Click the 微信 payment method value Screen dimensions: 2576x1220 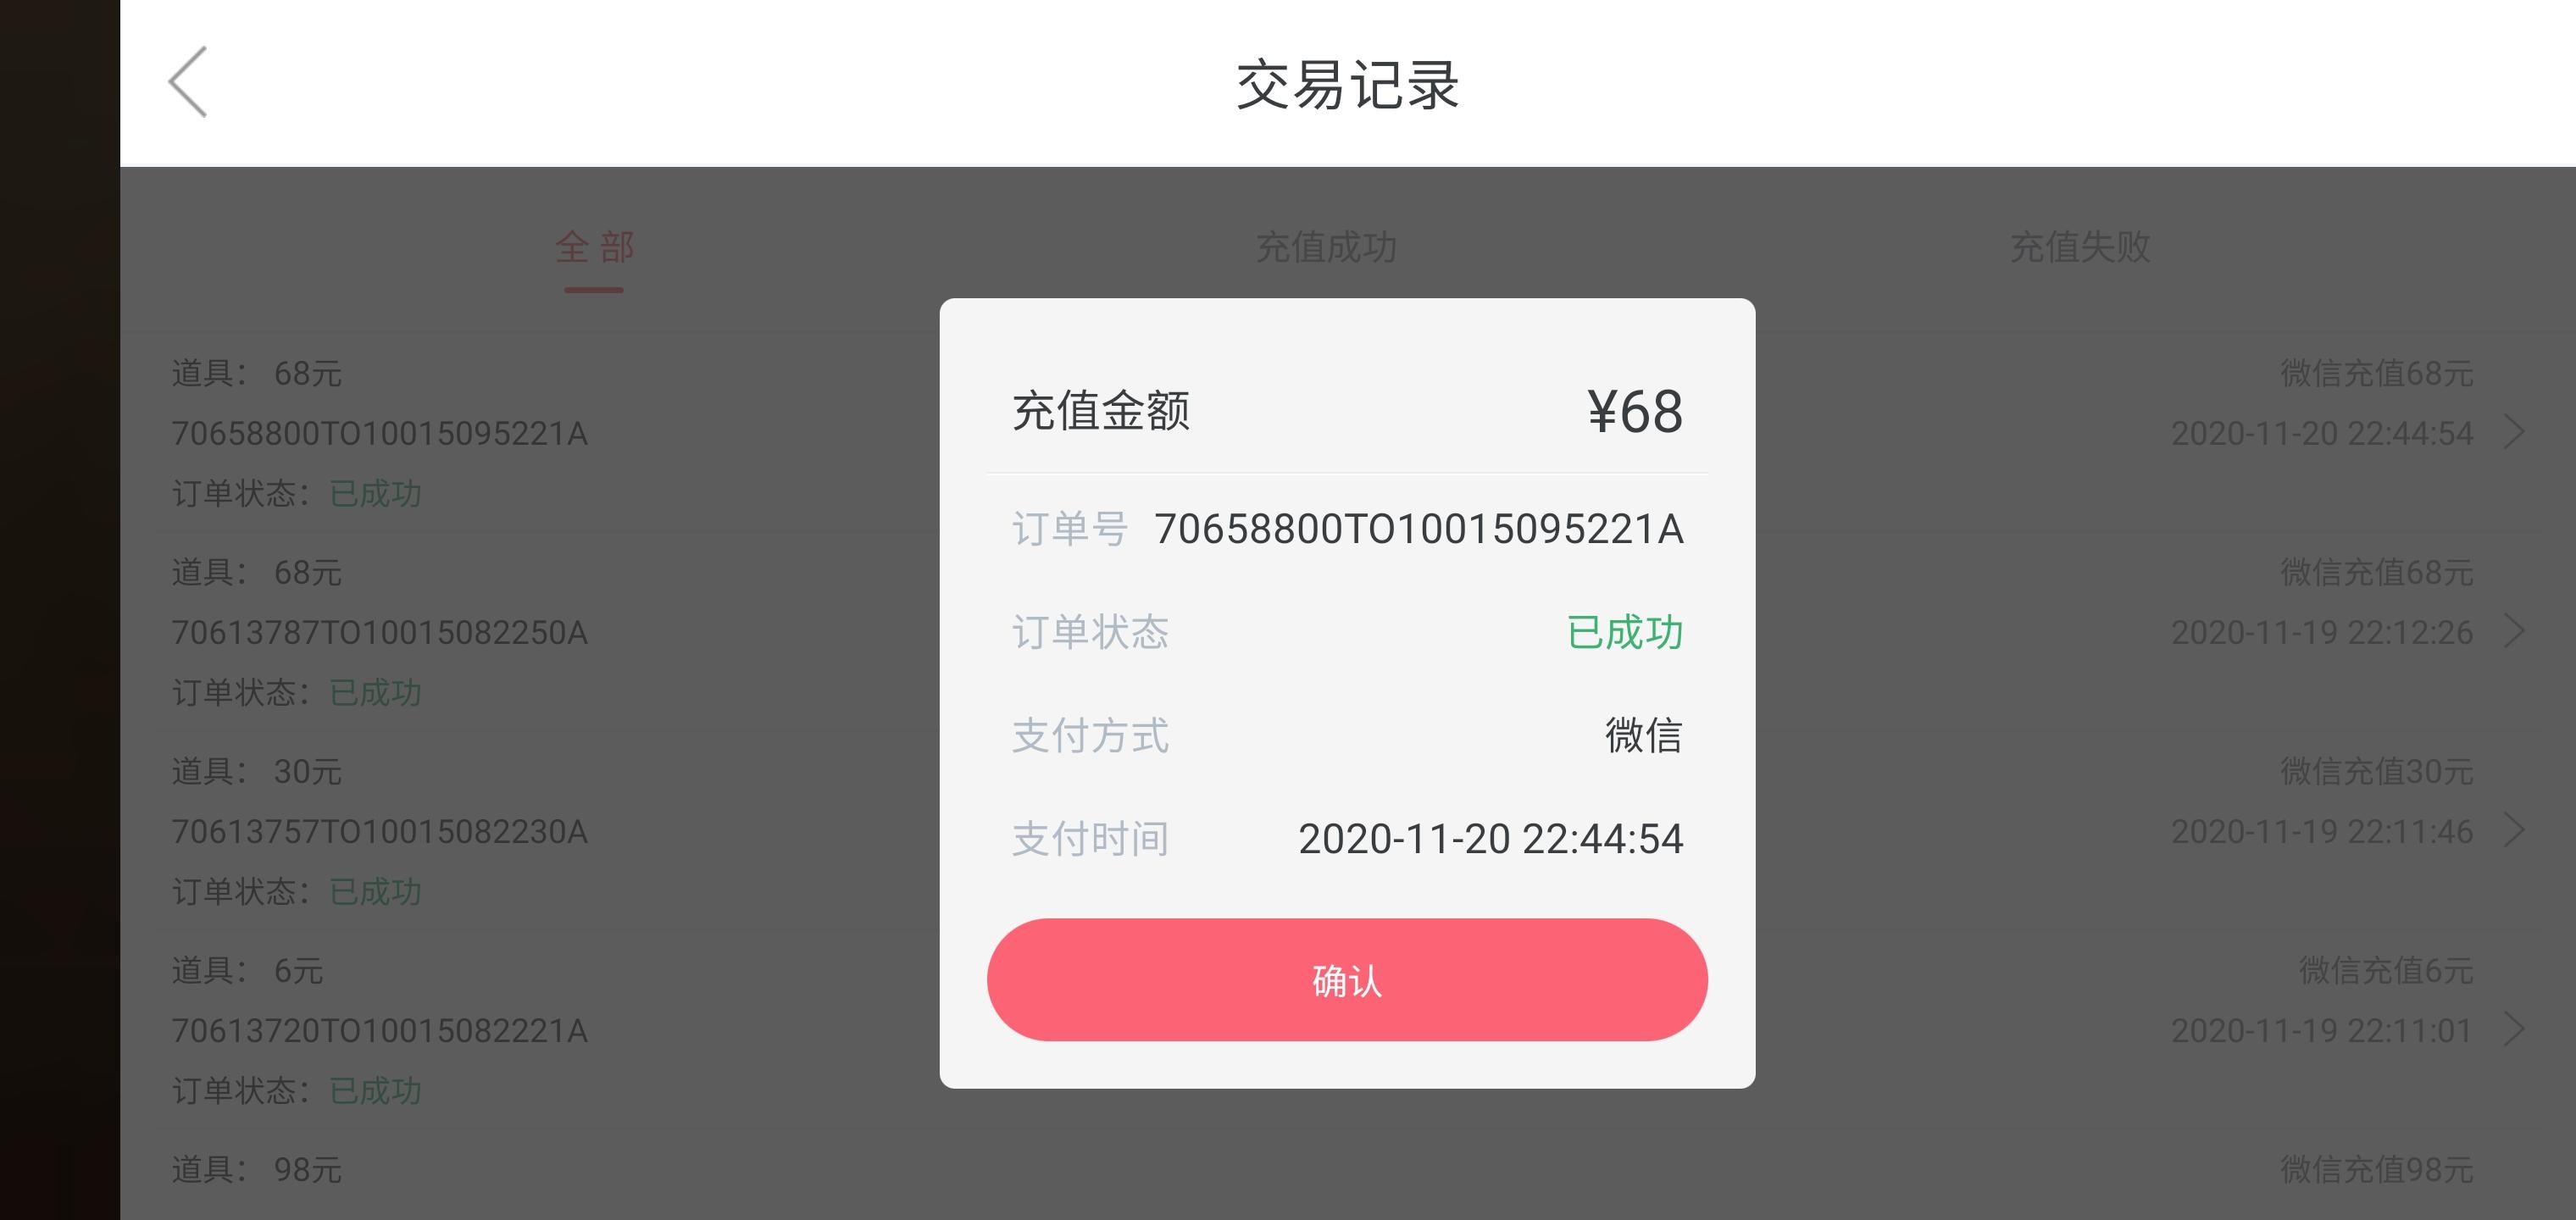(x=1644, y=735)
